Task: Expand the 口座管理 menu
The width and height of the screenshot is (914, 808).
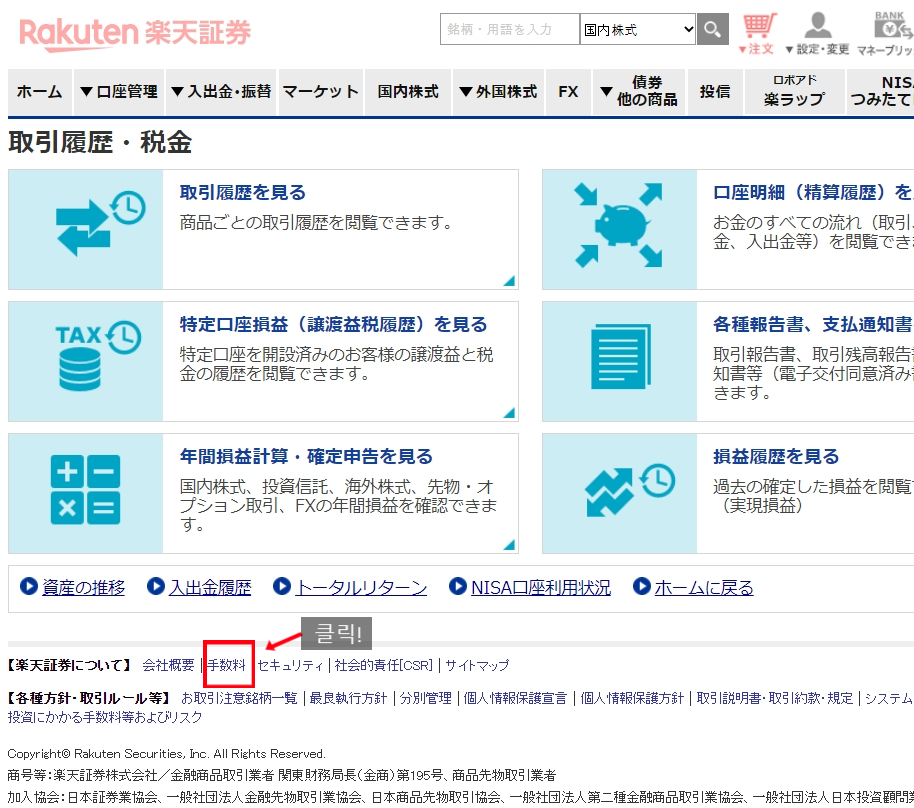Action: pyautogui.click(x=119, y=92)
